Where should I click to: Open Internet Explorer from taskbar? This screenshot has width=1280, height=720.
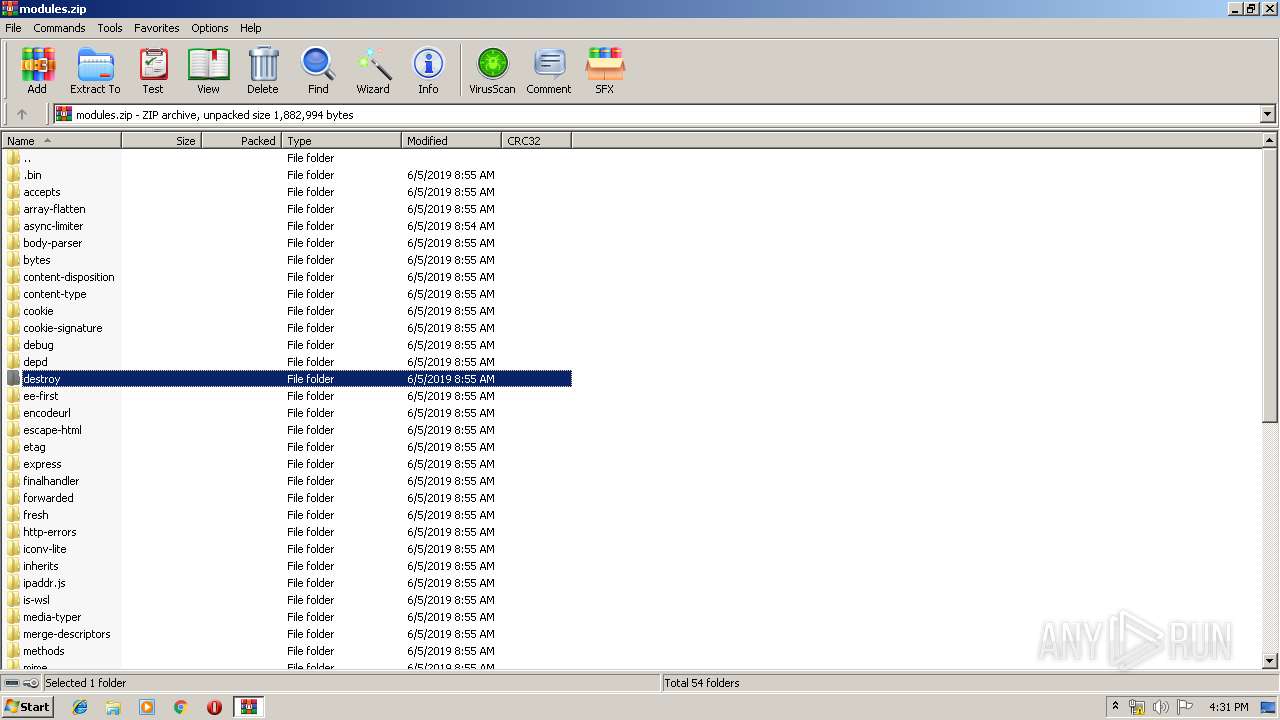(x=80, y=707)
